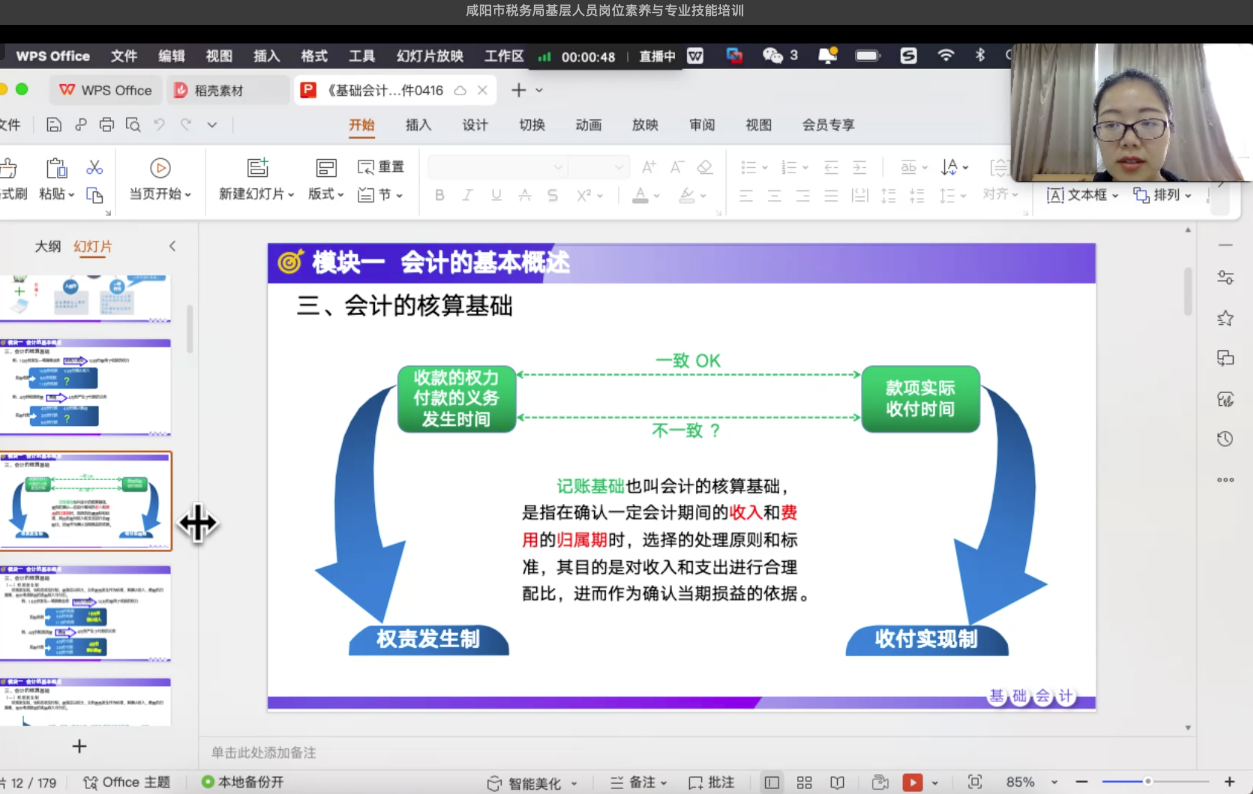Switch to normal view mode
1253x794 pixels.
[x=771, y=783]
